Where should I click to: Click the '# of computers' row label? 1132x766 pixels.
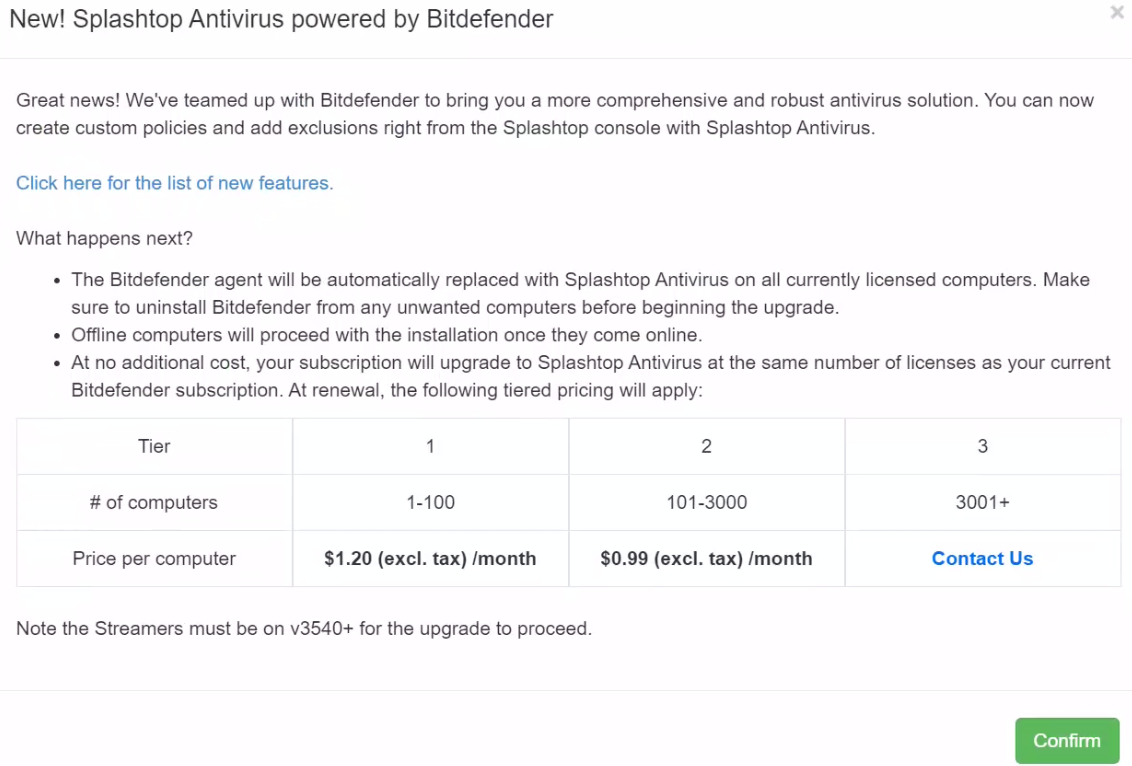tap(153, 502)
